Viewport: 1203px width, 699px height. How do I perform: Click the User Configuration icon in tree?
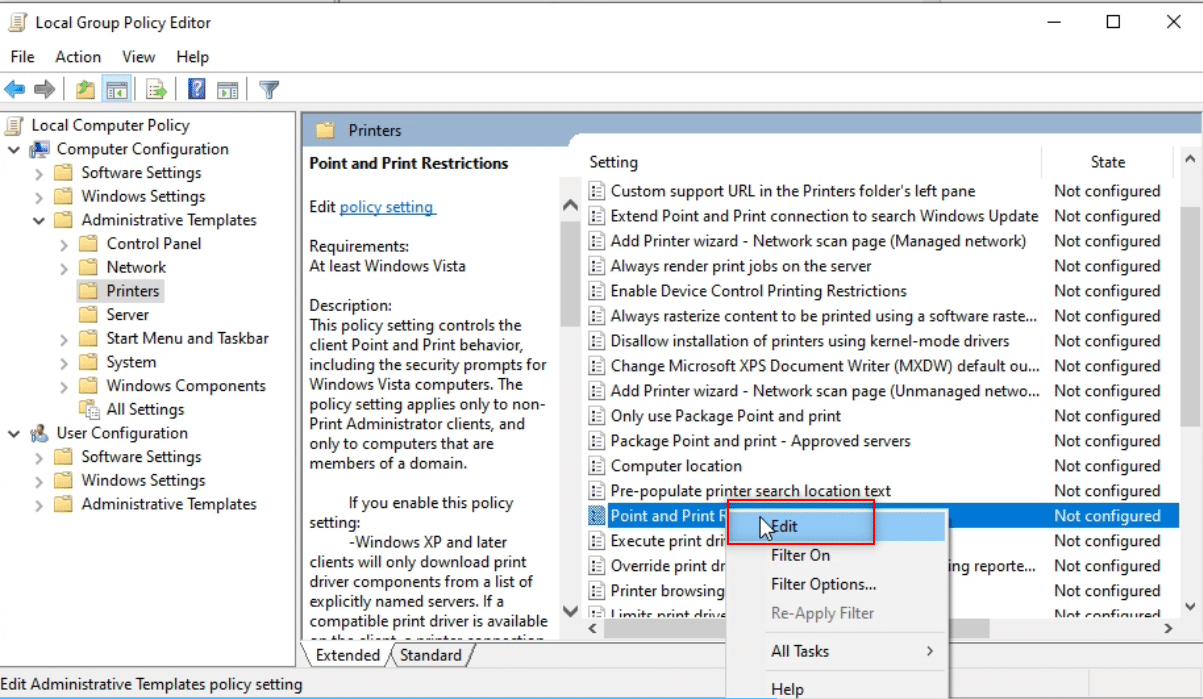pos(40,433)
